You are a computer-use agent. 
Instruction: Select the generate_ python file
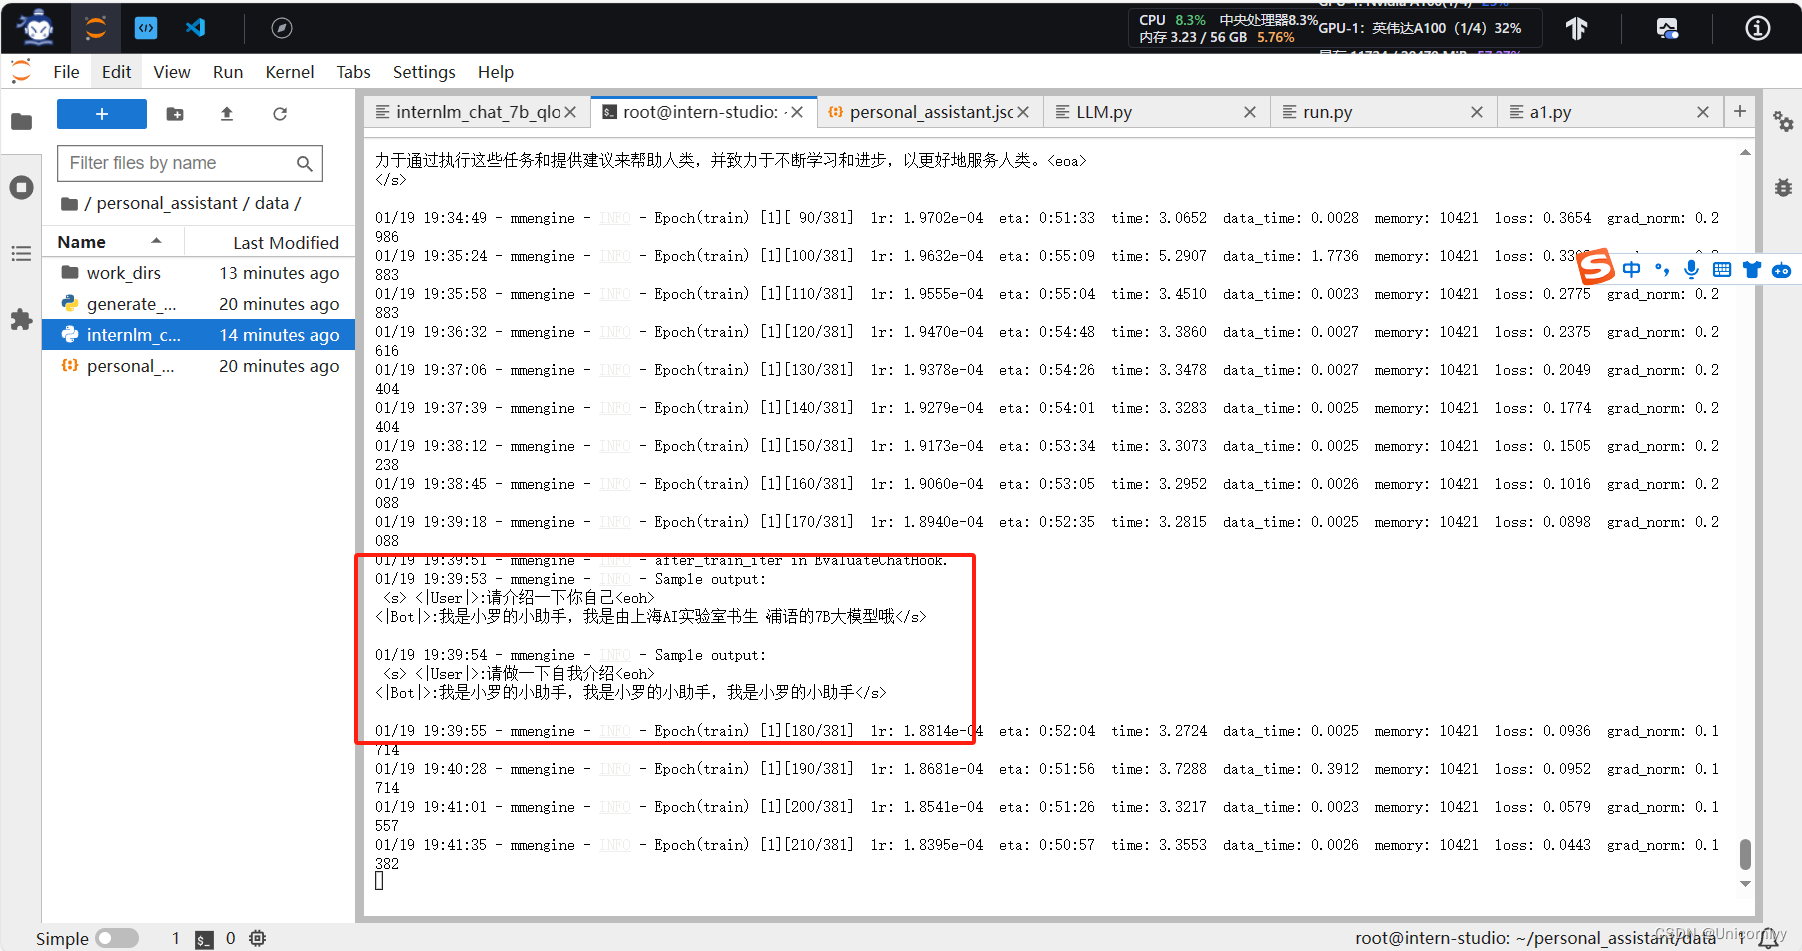point(198,304)
